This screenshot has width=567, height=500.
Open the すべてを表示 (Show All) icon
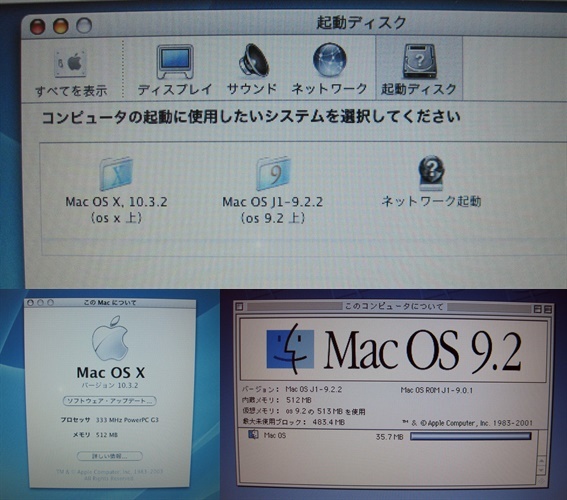click(71, 64)
